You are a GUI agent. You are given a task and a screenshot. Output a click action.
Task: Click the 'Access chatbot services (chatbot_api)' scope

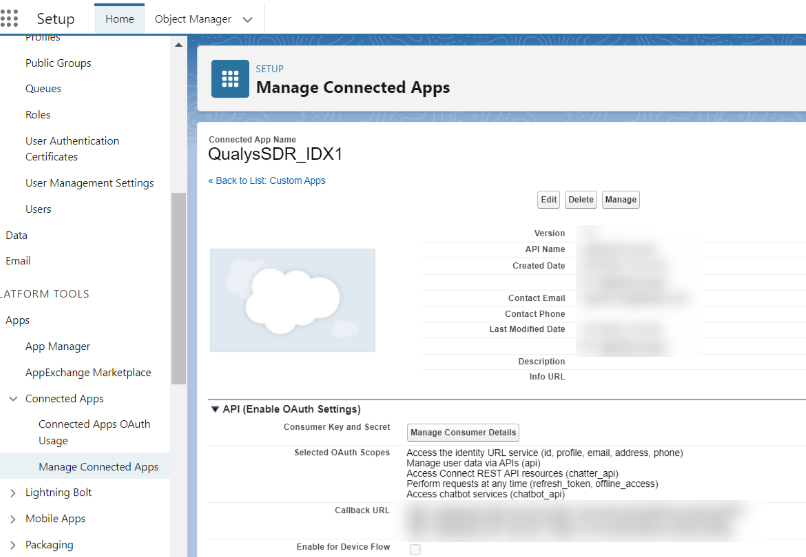point(485,494)
